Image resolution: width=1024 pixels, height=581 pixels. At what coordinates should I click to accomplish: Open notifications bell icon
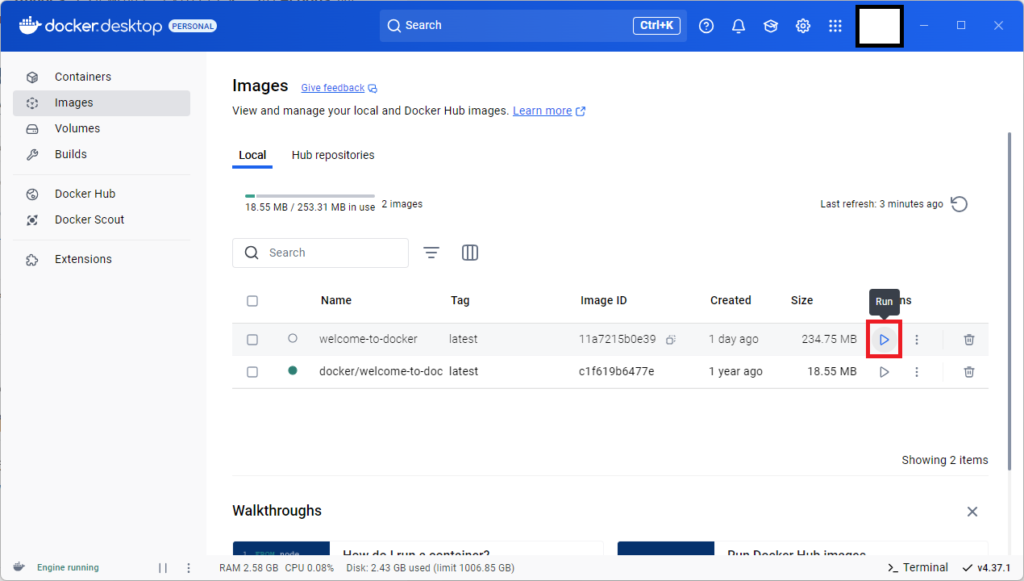tap(738, 25)
